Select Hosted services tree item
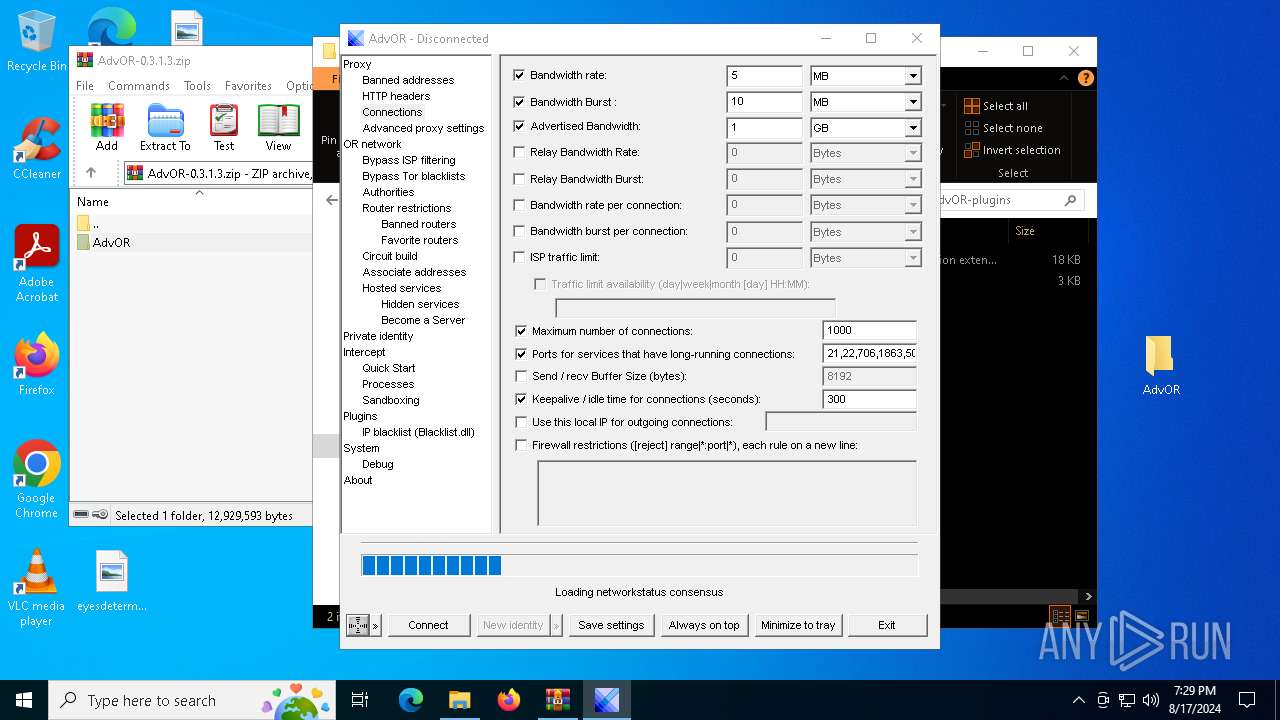 coord(401,288)
